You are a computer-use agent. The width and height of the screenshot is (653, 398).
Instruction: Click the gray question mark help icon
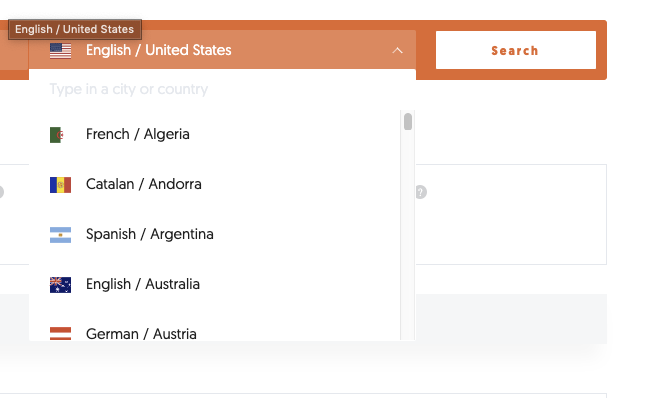tap(421, 192)
